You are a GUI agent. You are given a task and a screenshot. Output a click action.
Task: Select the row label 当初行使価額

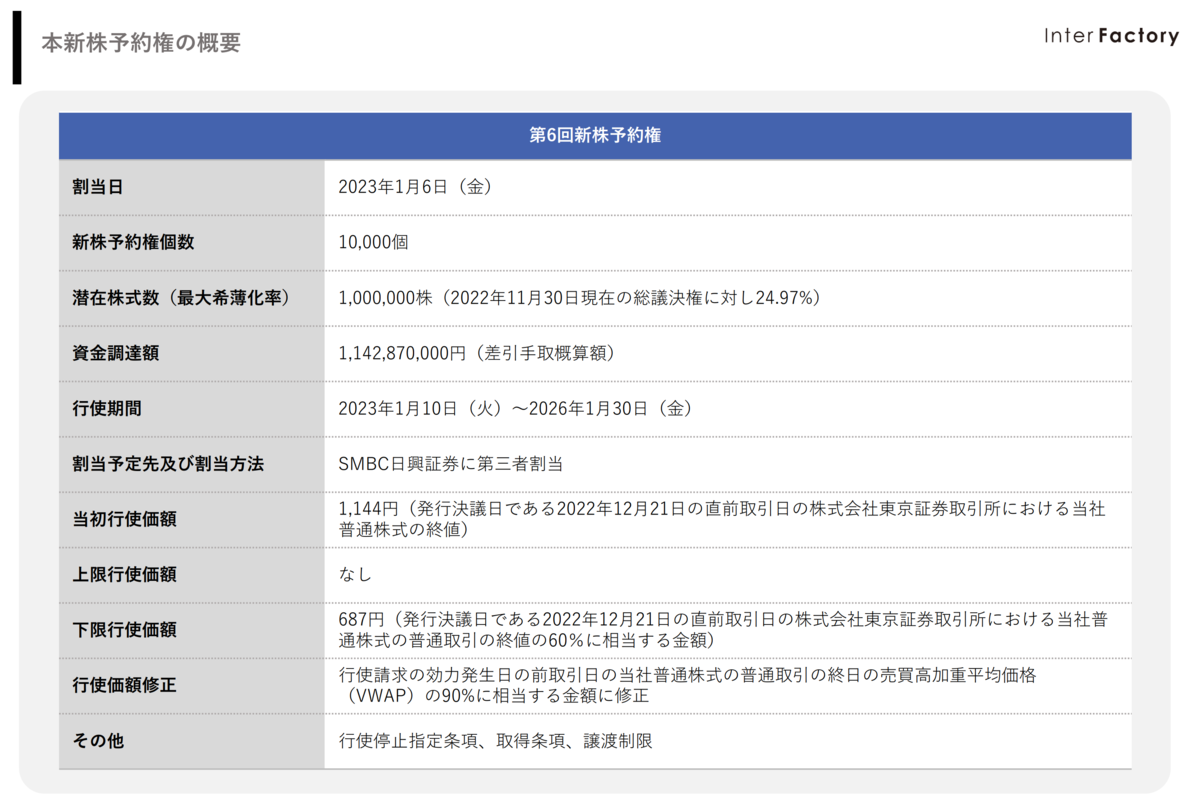[x=124, y=520]
